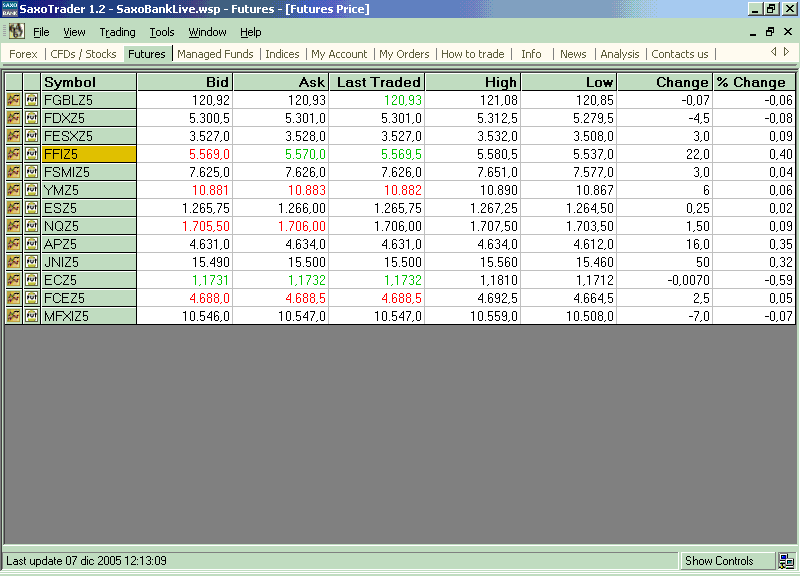
Task: Click the FUT icon beside FESXZ5
Action: click(32, 136)
